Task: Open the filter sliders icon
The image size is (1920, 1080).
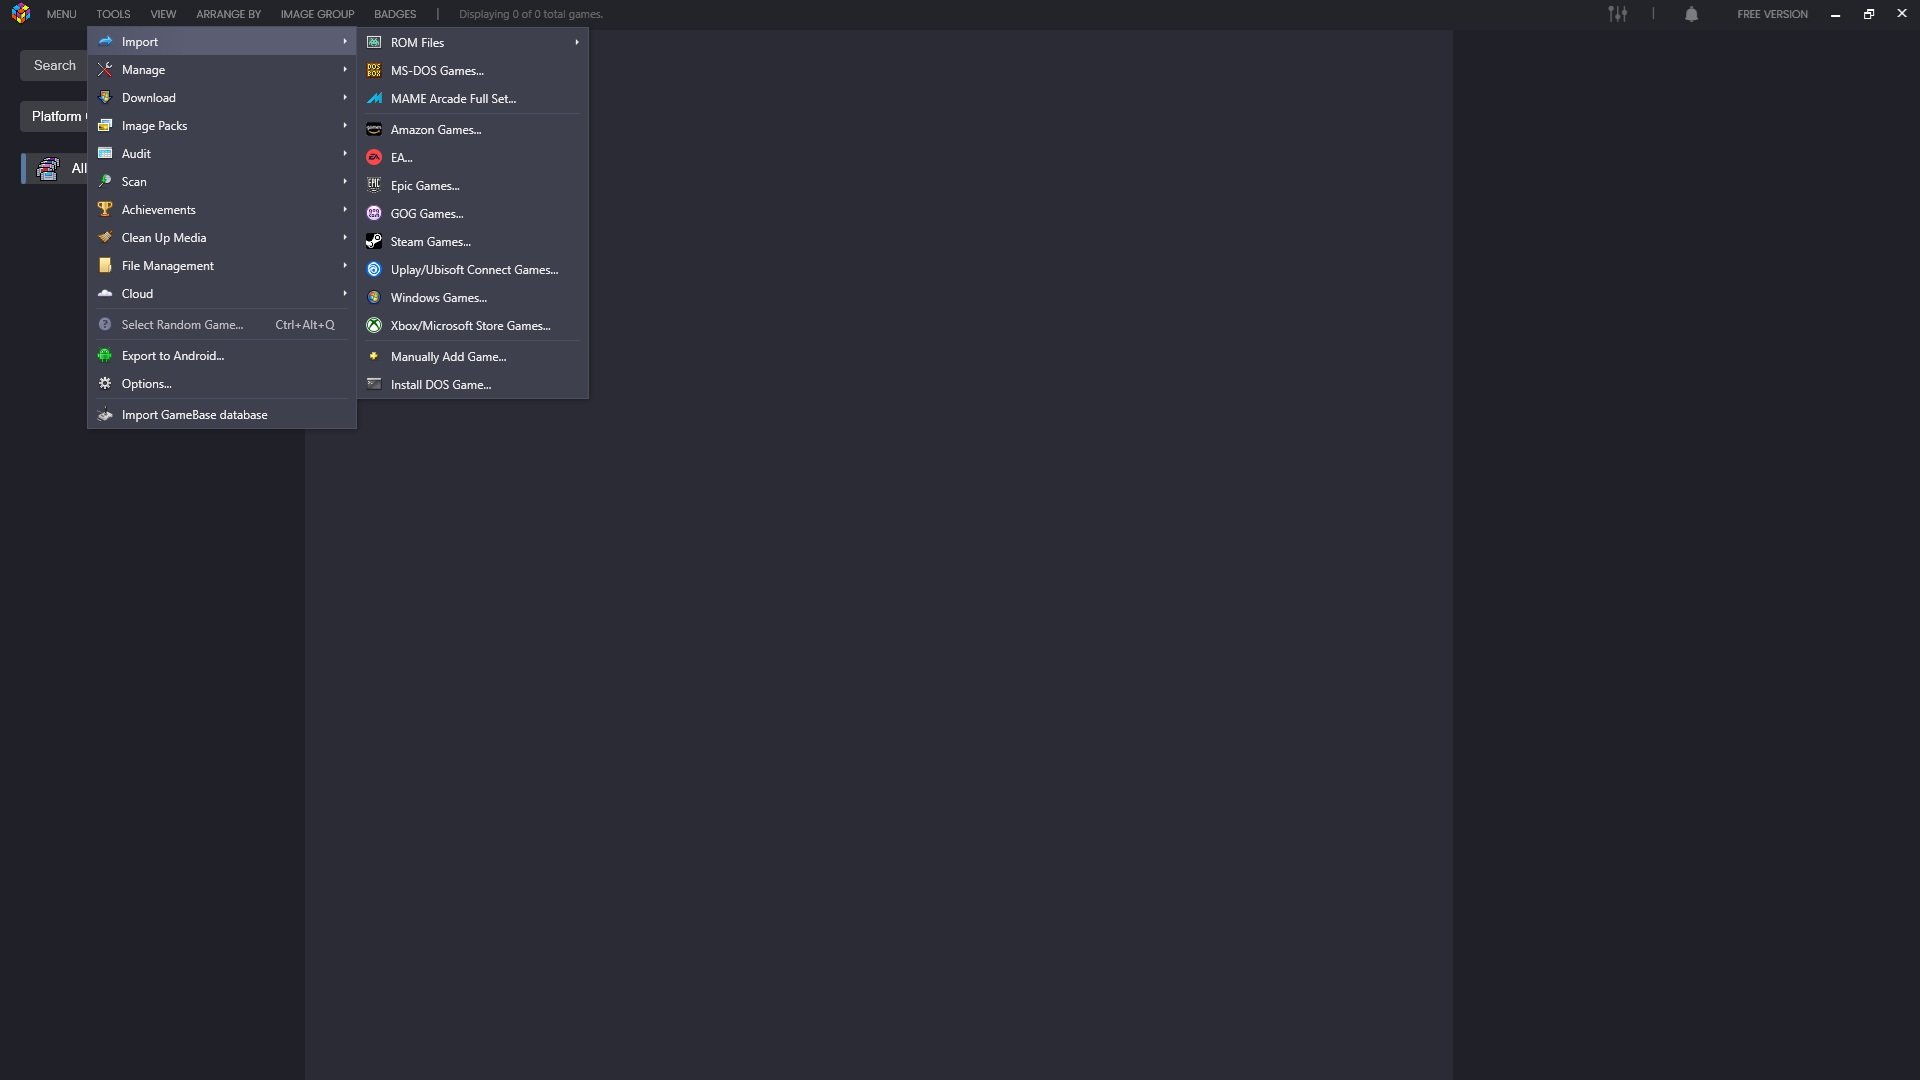Action: pos(1617,14)
